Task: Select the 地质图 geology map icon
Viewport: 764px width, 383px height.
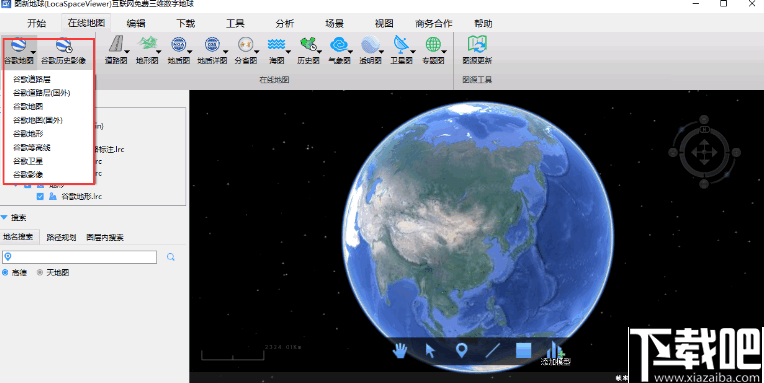Action: click(178, 44)
